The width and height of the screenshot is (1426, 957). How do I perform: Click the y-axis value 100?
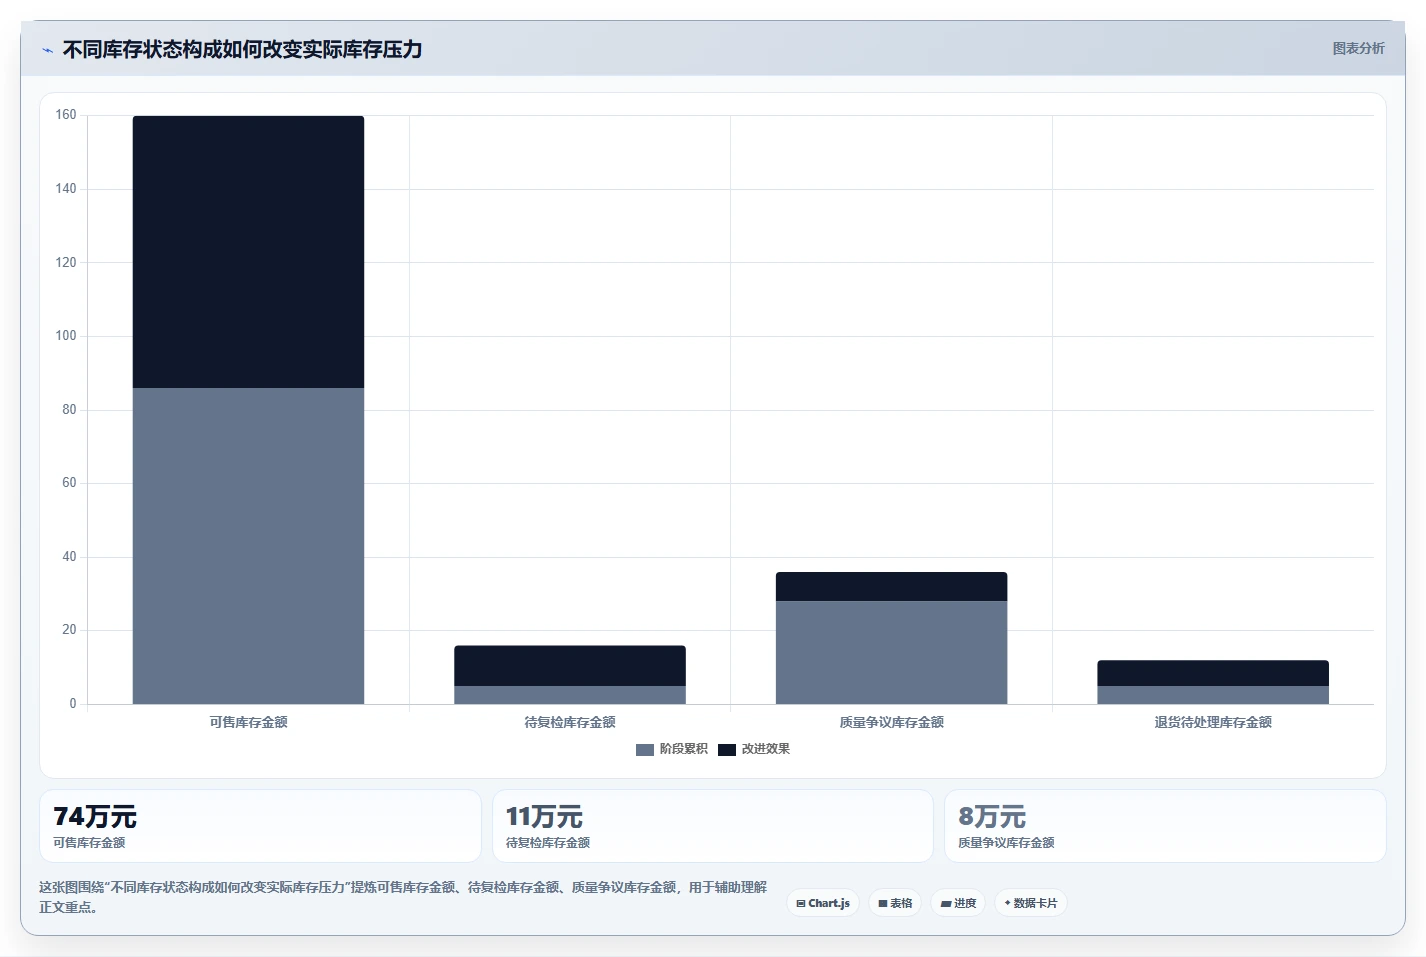(x=66, y=336)
